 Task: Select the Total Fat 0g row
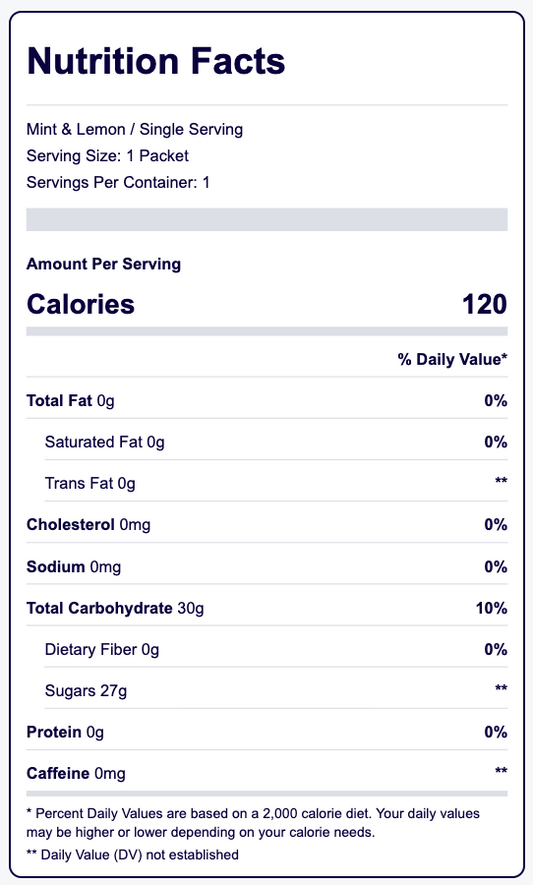267,401
